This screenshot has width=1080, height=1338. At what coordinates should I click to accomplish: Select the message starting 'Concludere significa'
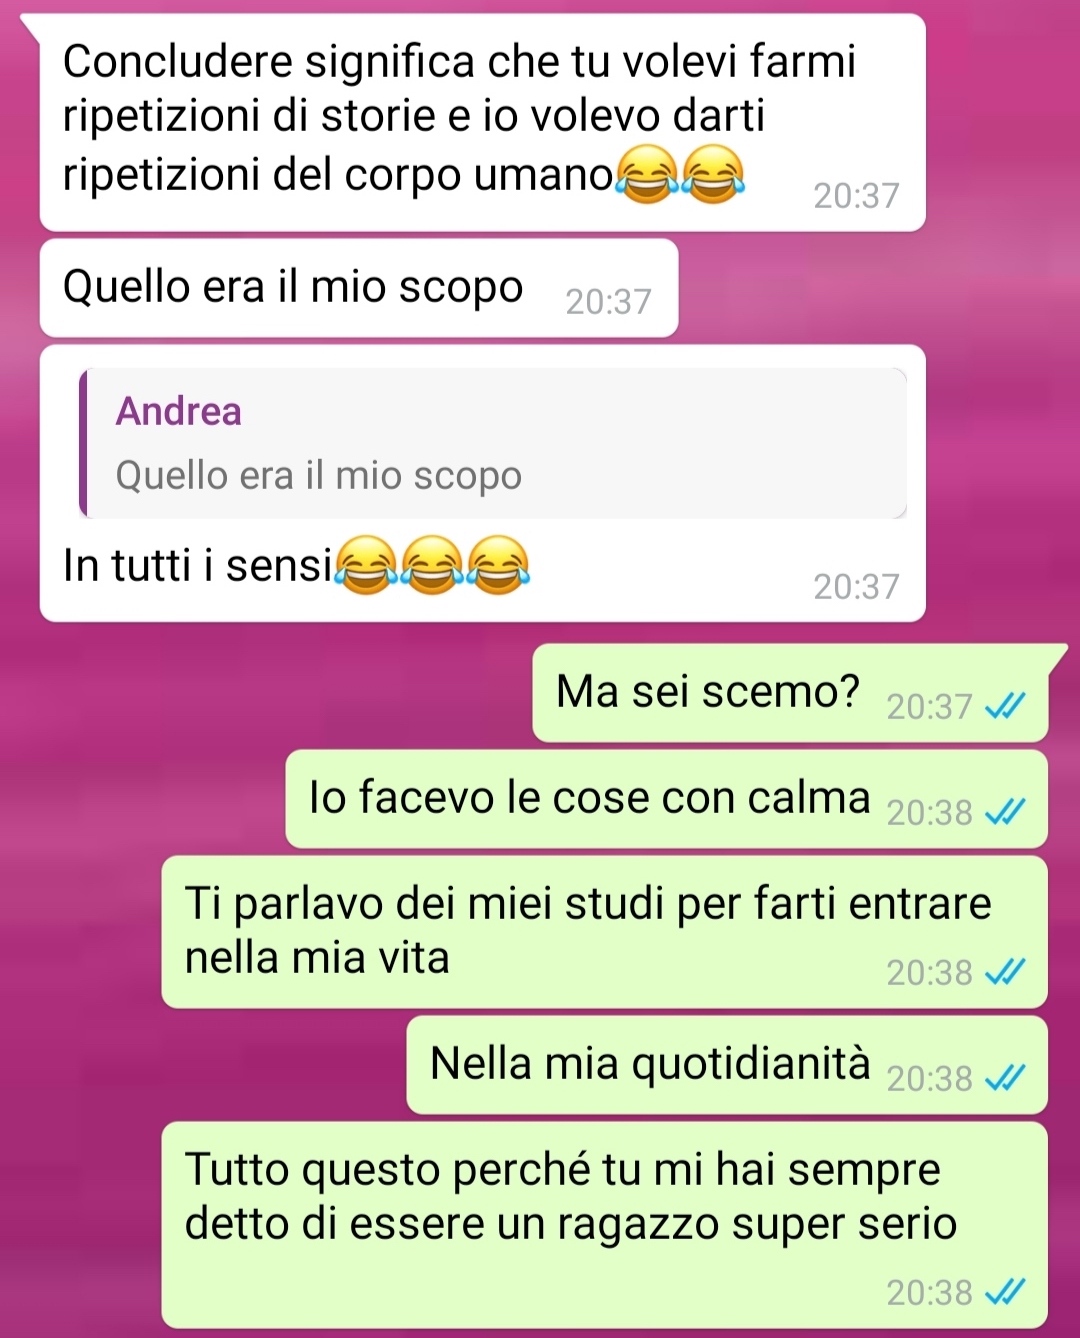483,123
